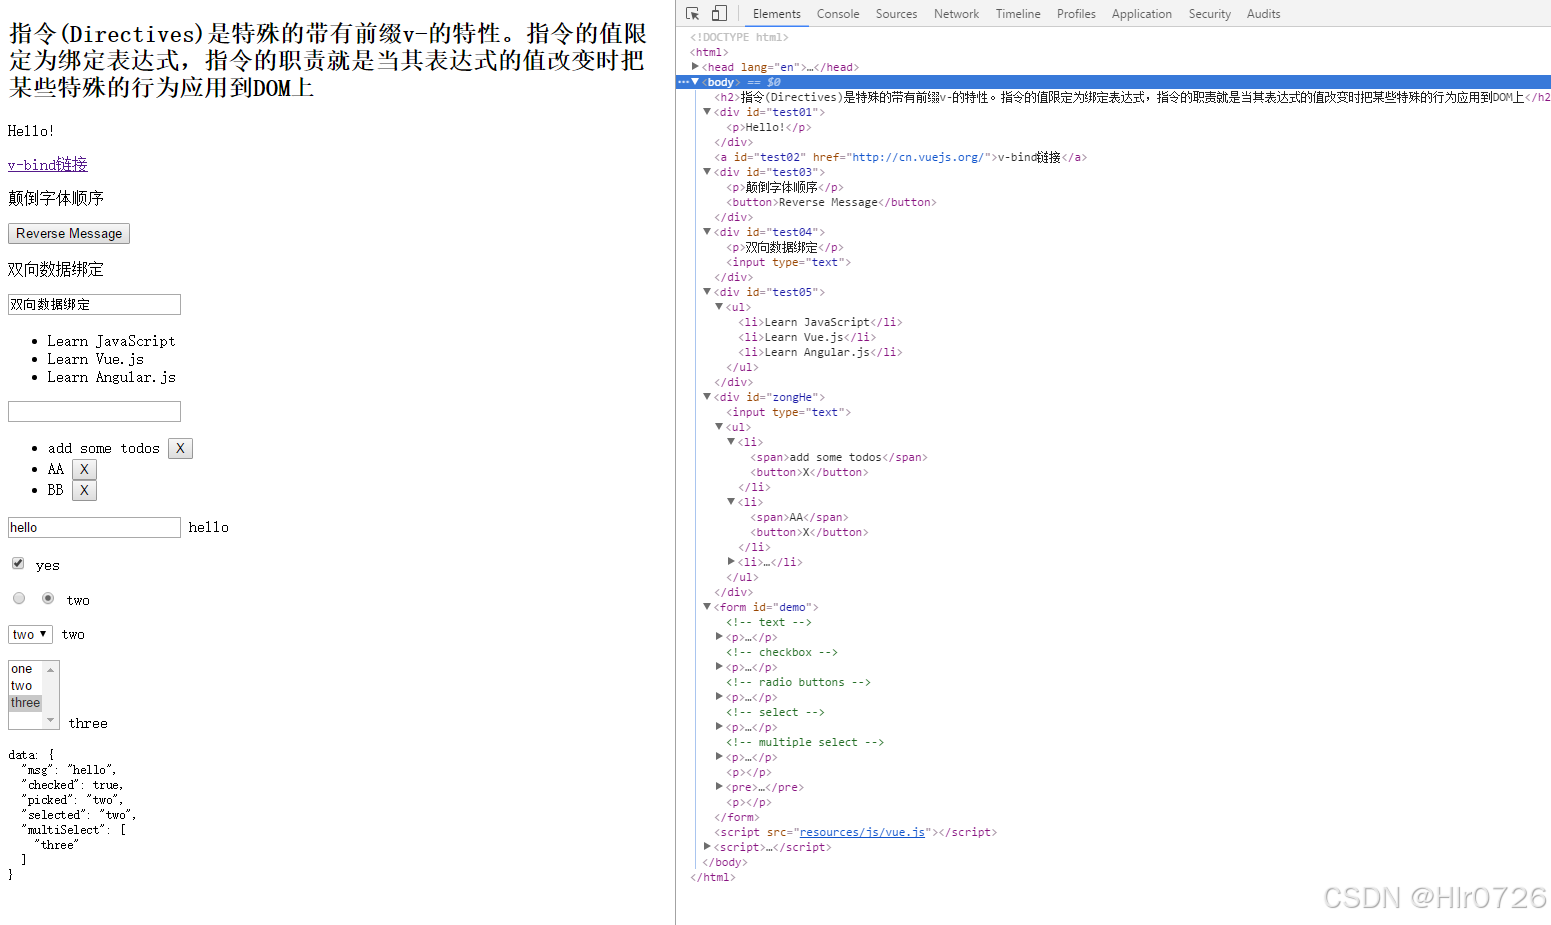
Task: Select the inspect element cursor icon
Action: [691, 13]
